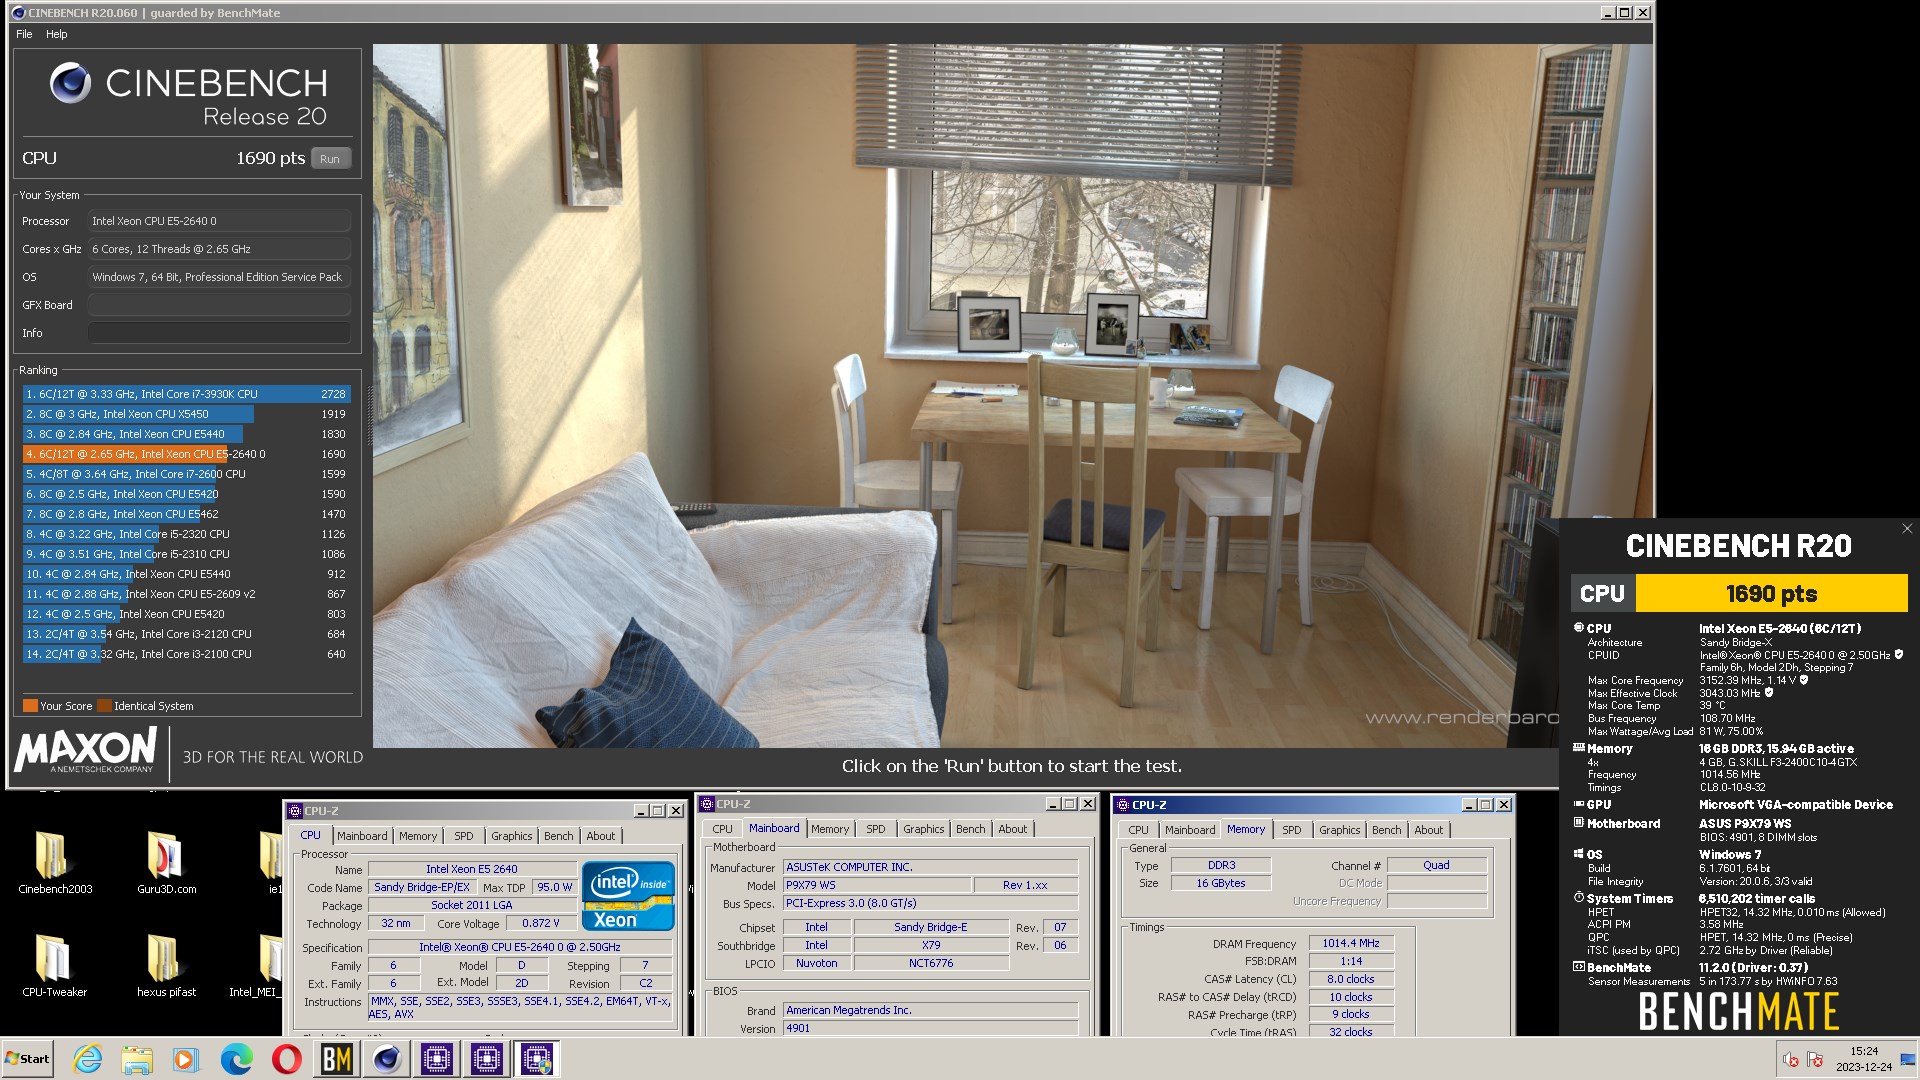Switch to Mainboard tab in first CPU-Z window
This screenshot has width=1920, height=1080.
(362, 836)
